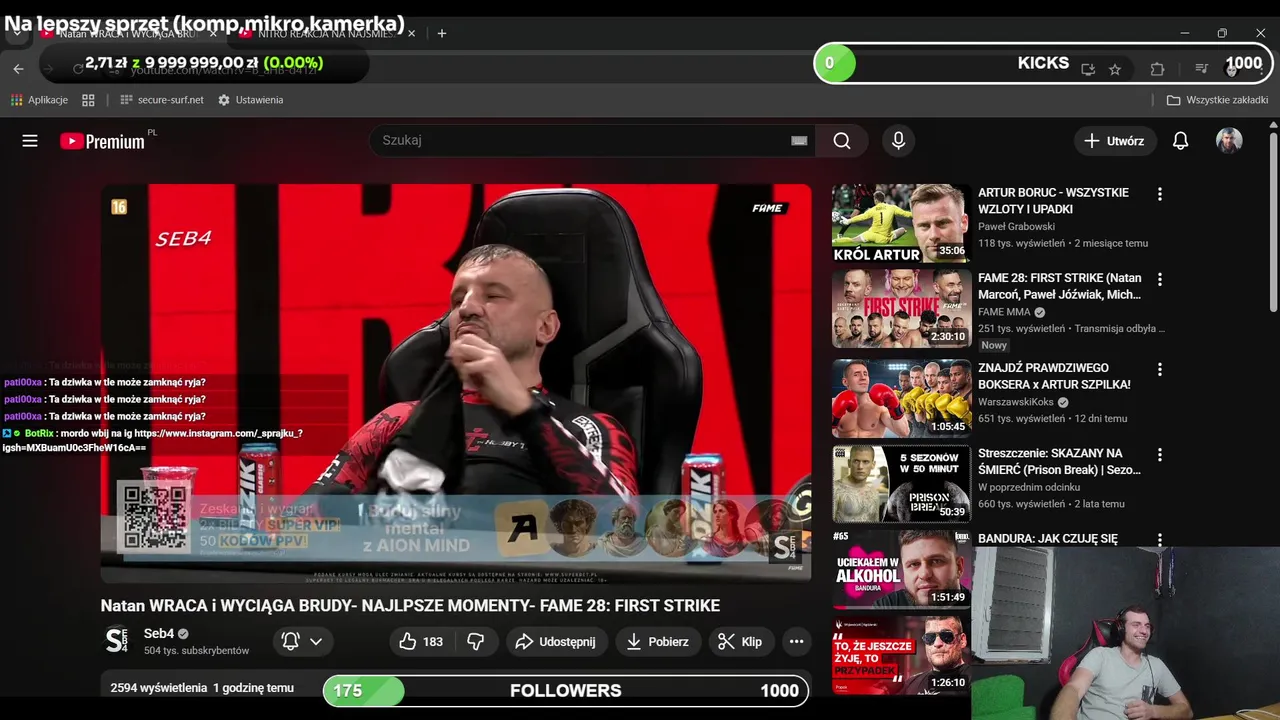Open media controls icon in toolbar
The width and height of the screenshot is (1280, 720).
[1201, 69]
